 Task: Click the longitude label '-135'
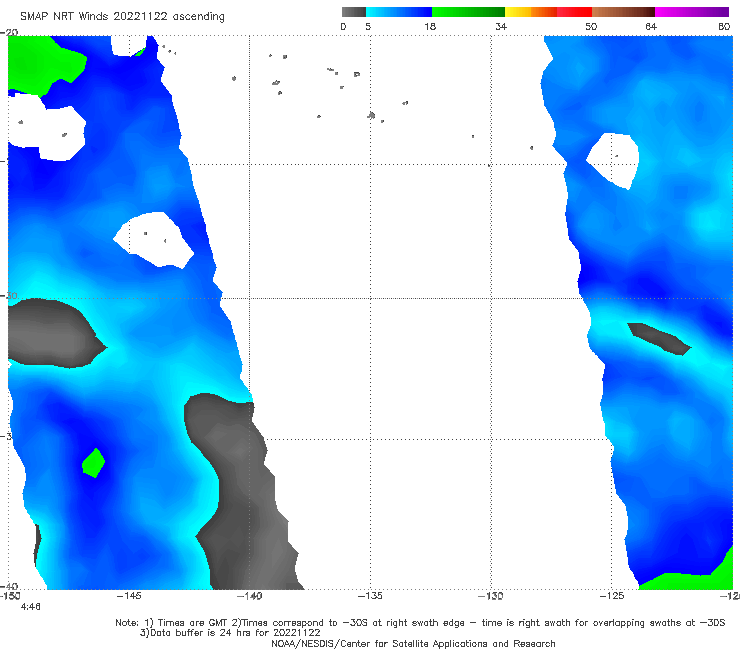coord(370,596)
